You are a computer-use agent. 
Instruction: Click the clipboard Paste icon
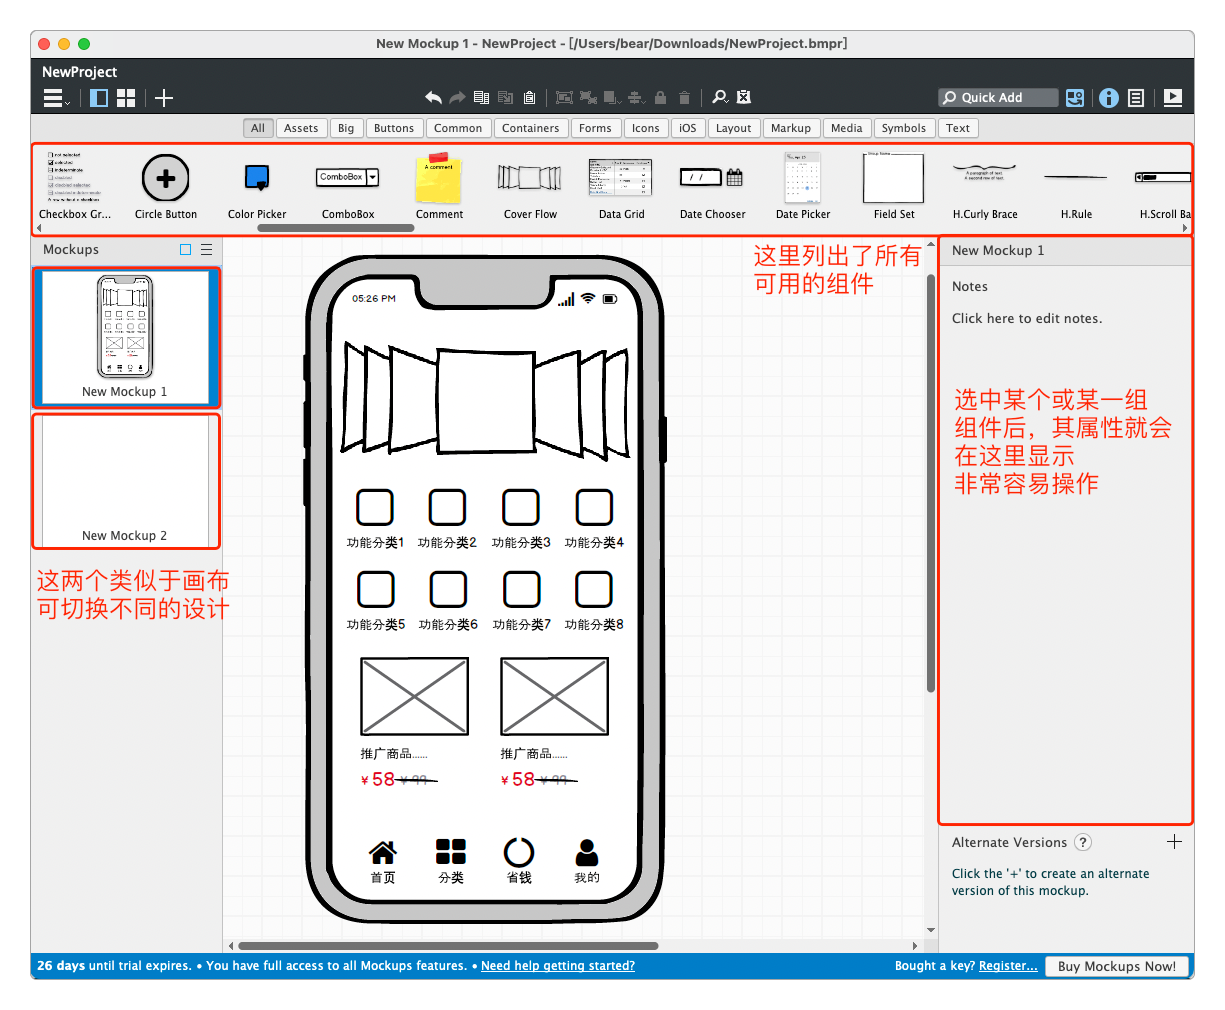click(529, 97)
